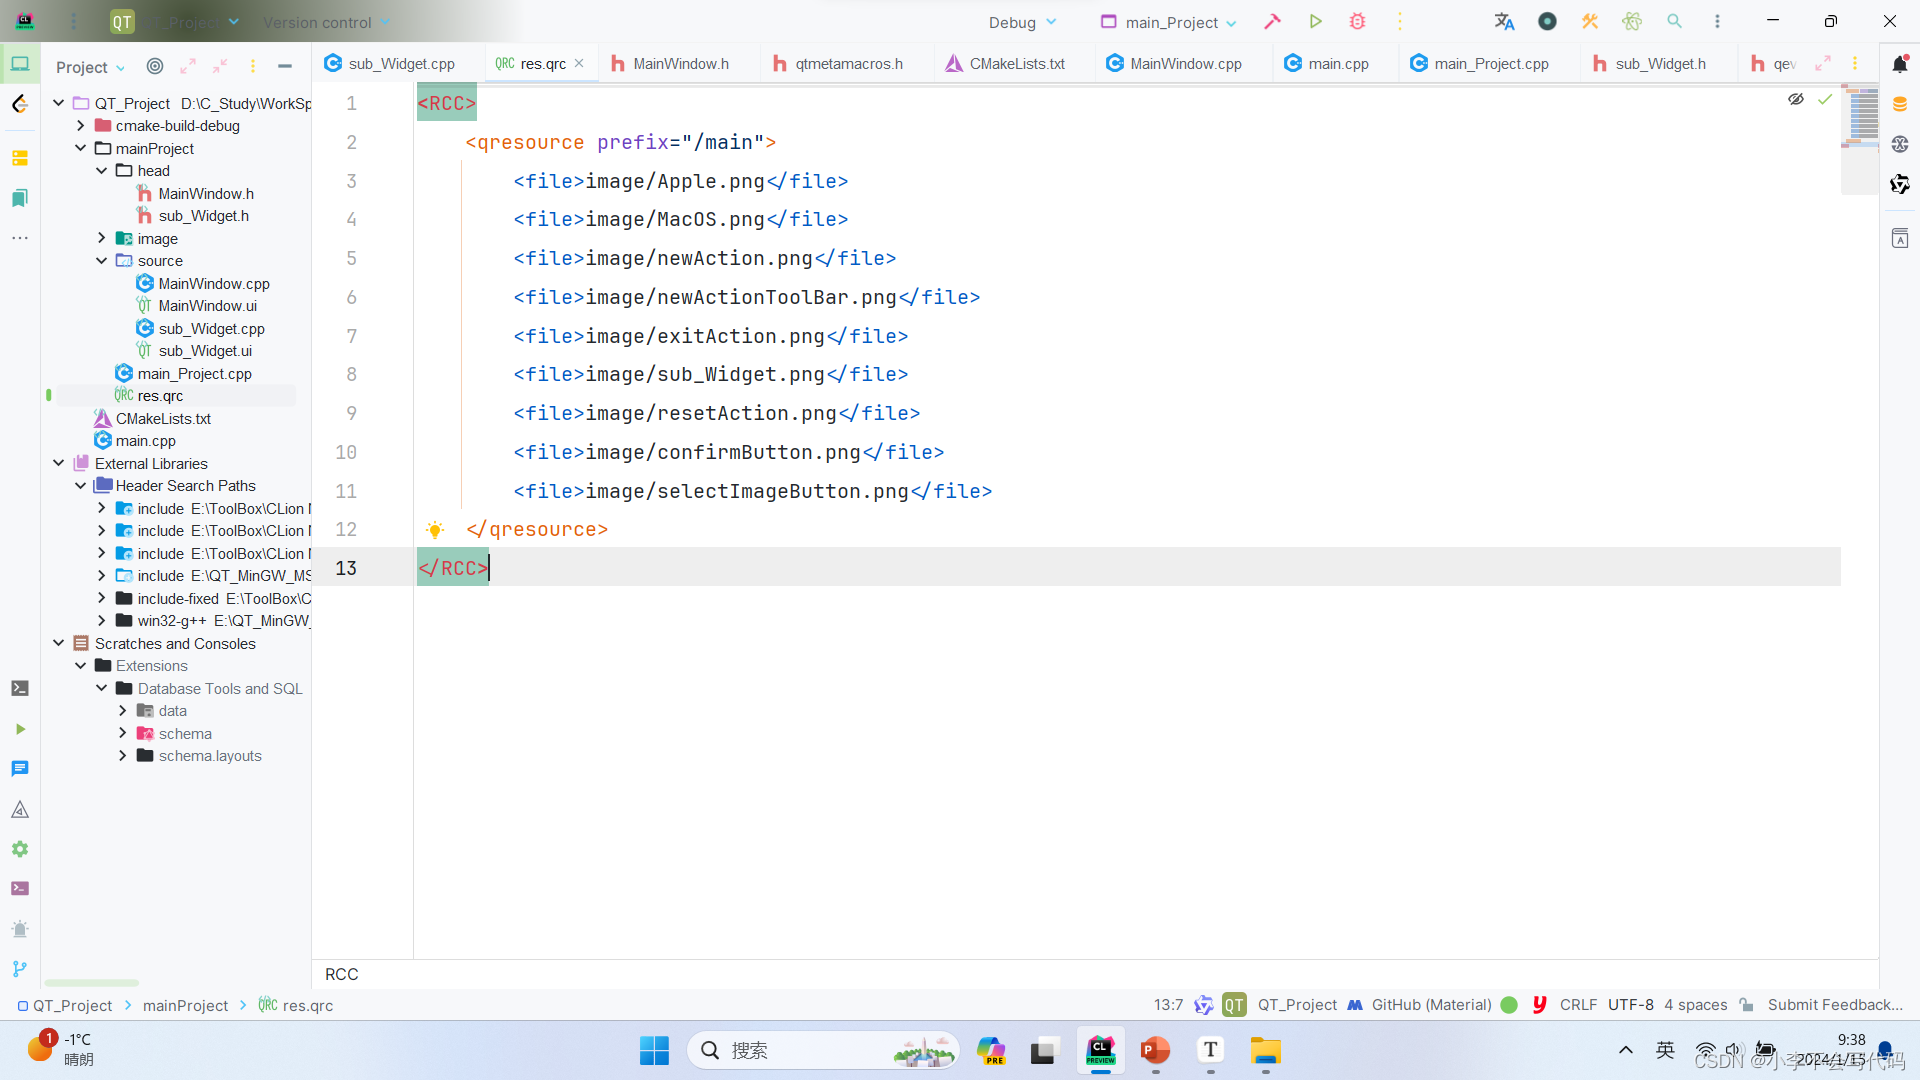1920x1080 pixels.
Task: Hide the Project panel with the minimize icon
Action: click(285, 66)
